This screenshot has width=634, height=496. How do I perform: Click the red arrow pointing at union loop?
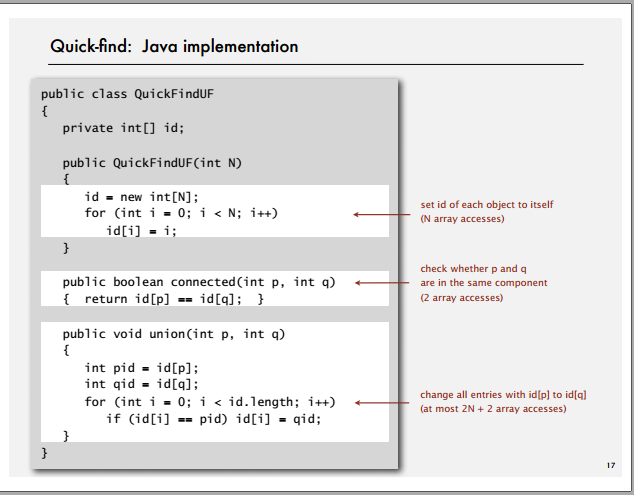point(382,403)
